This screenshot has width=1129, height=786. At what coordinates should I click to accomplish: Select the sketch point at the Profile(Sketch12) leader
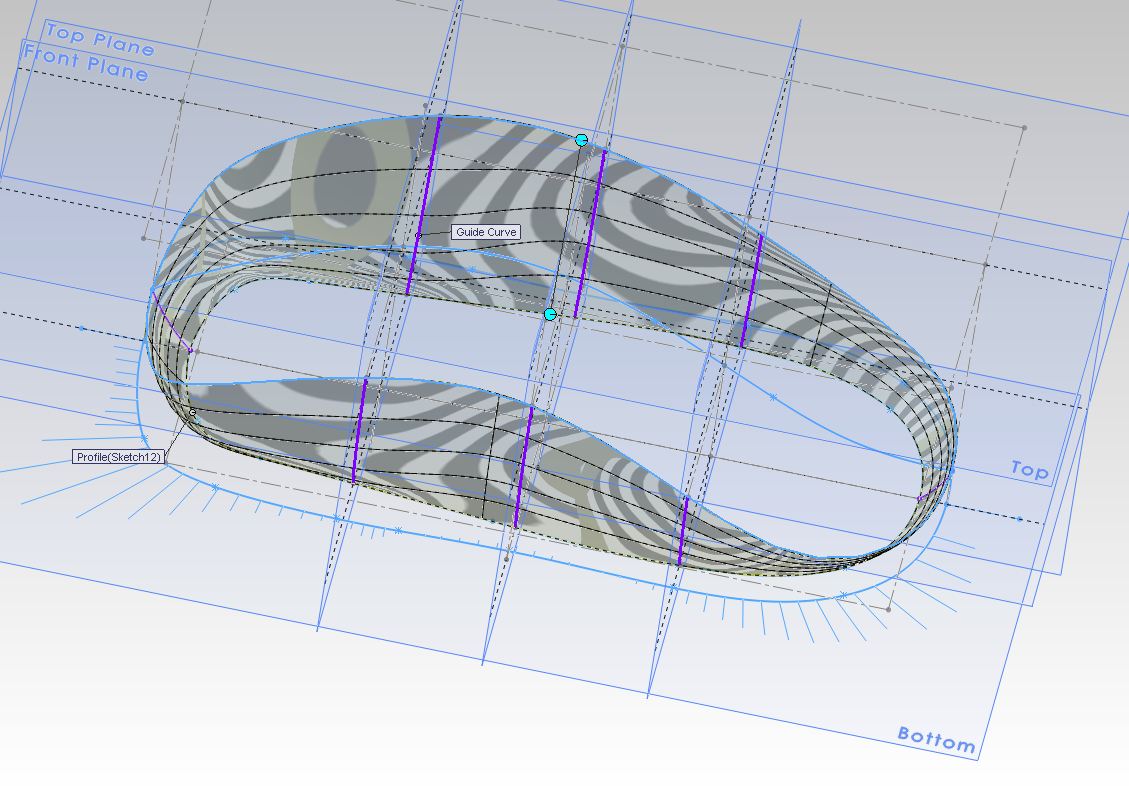click(x=191, y=412)
